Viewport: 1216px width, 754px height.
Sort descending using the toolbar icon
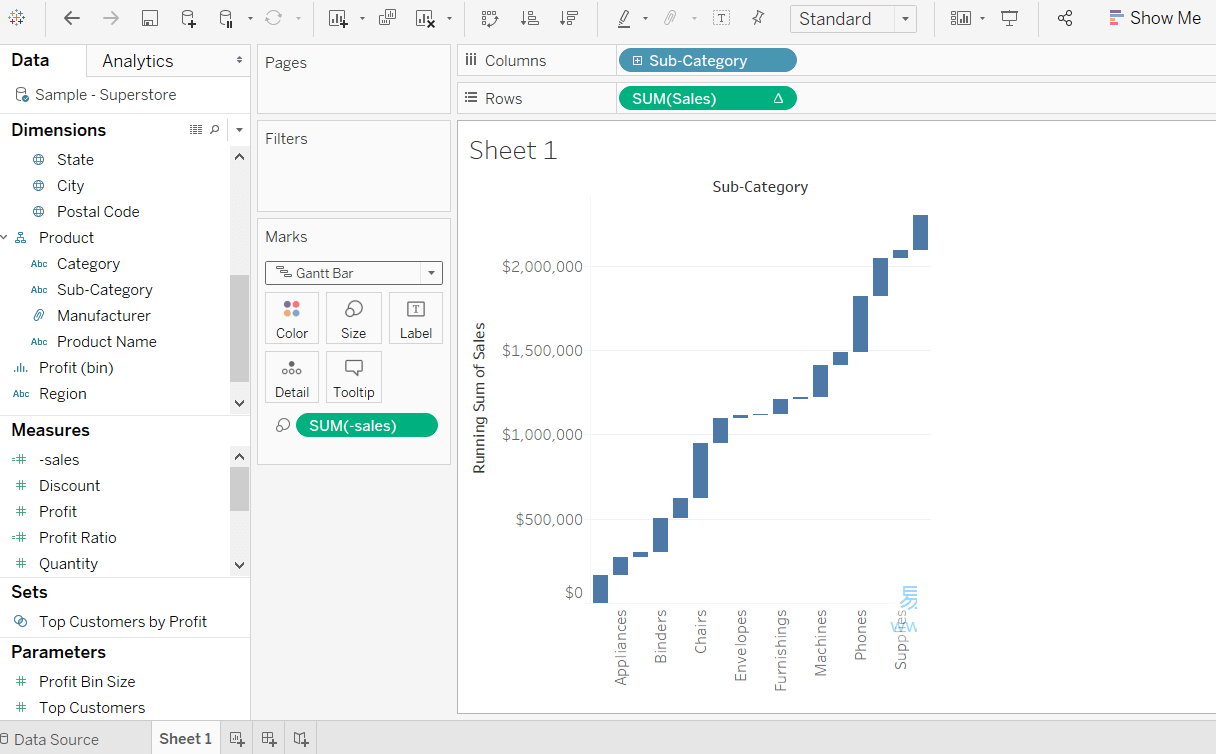[569, 18]
